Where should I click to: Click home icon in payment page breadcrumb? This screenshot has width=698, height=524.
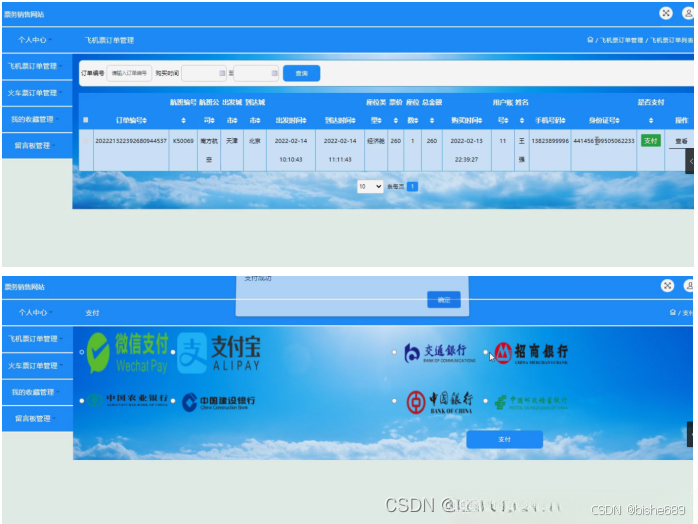click(x=673, y=312)
